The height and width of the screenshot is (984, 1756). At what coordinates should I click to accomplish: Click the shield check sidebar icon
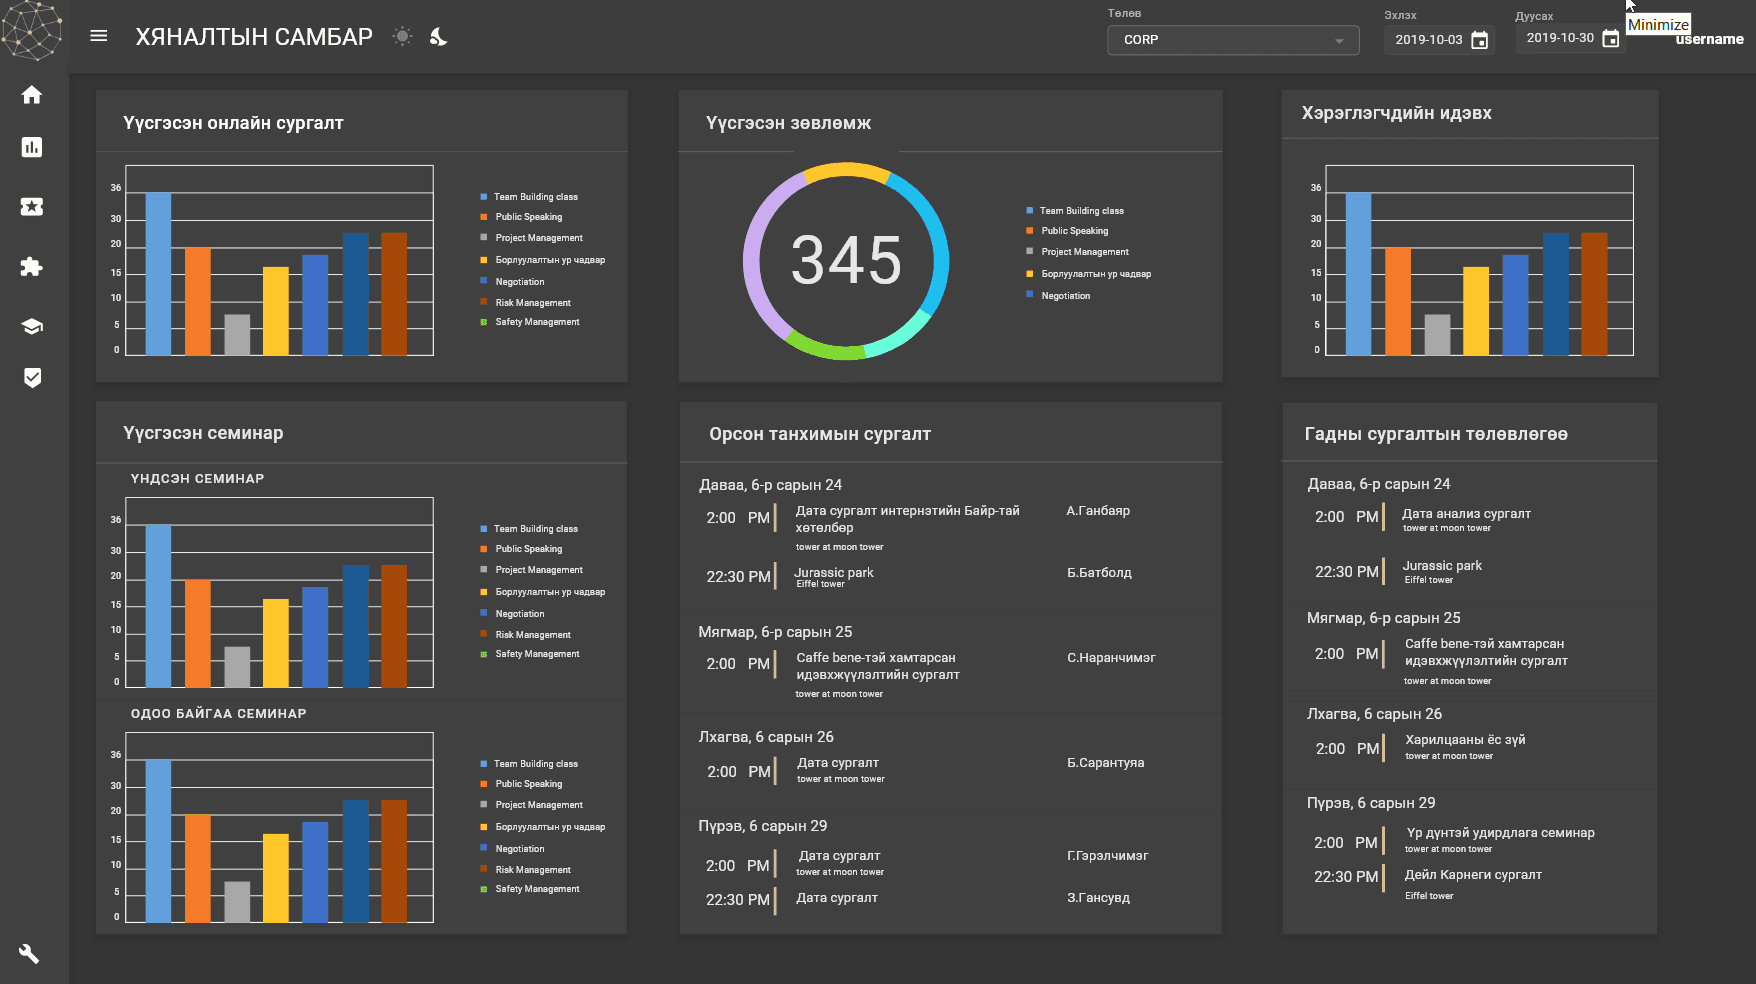[32, 377]
